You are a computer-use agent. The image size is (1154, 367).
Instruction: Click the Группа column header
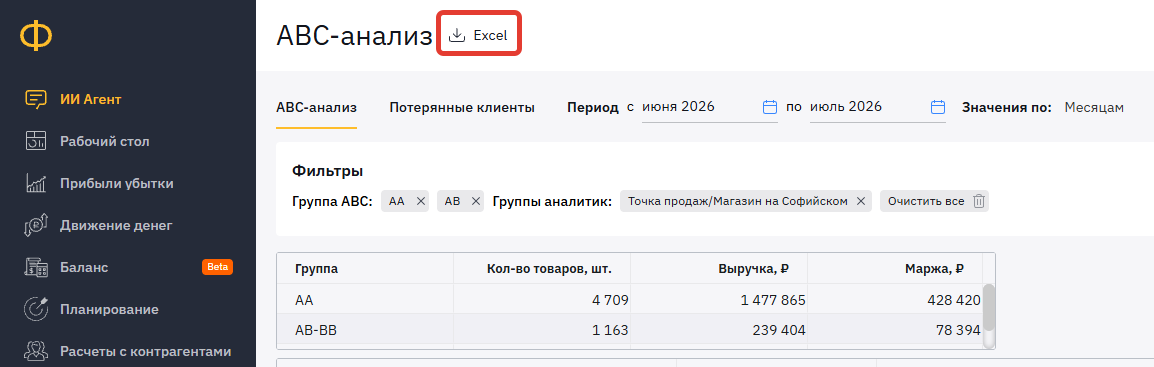(364, 268)
